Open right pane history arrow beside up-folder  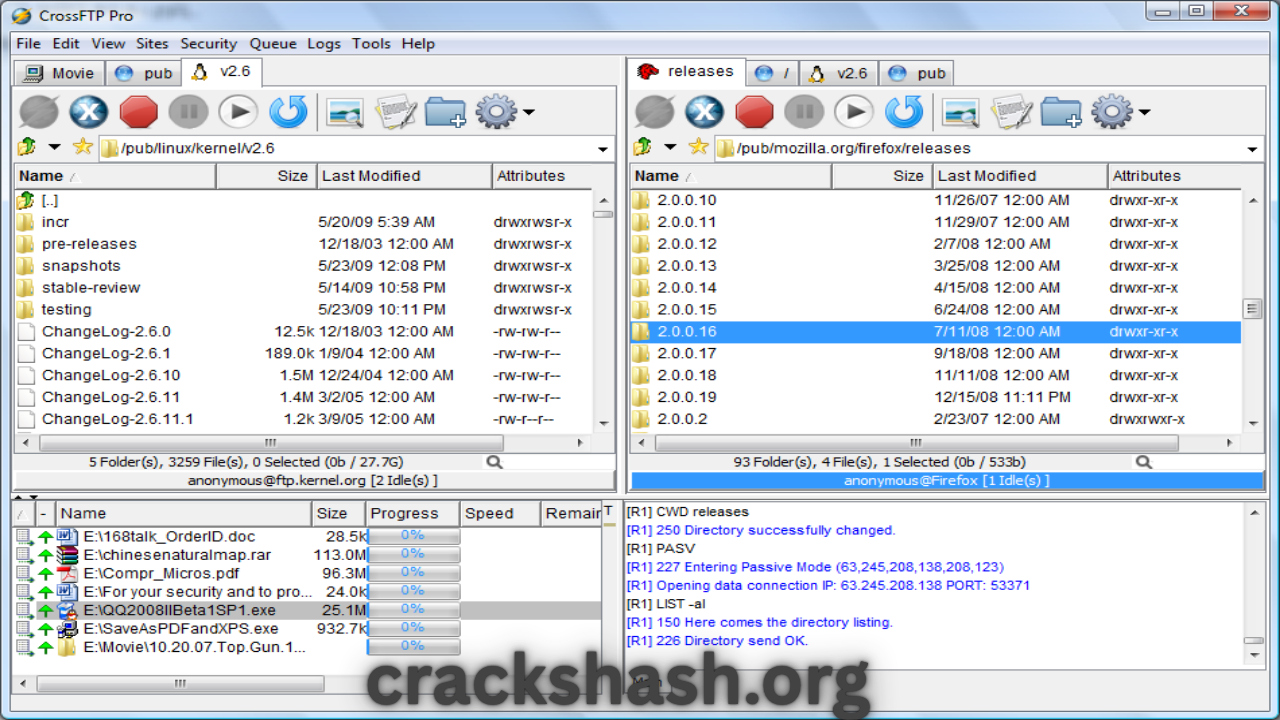coord(670,147)
